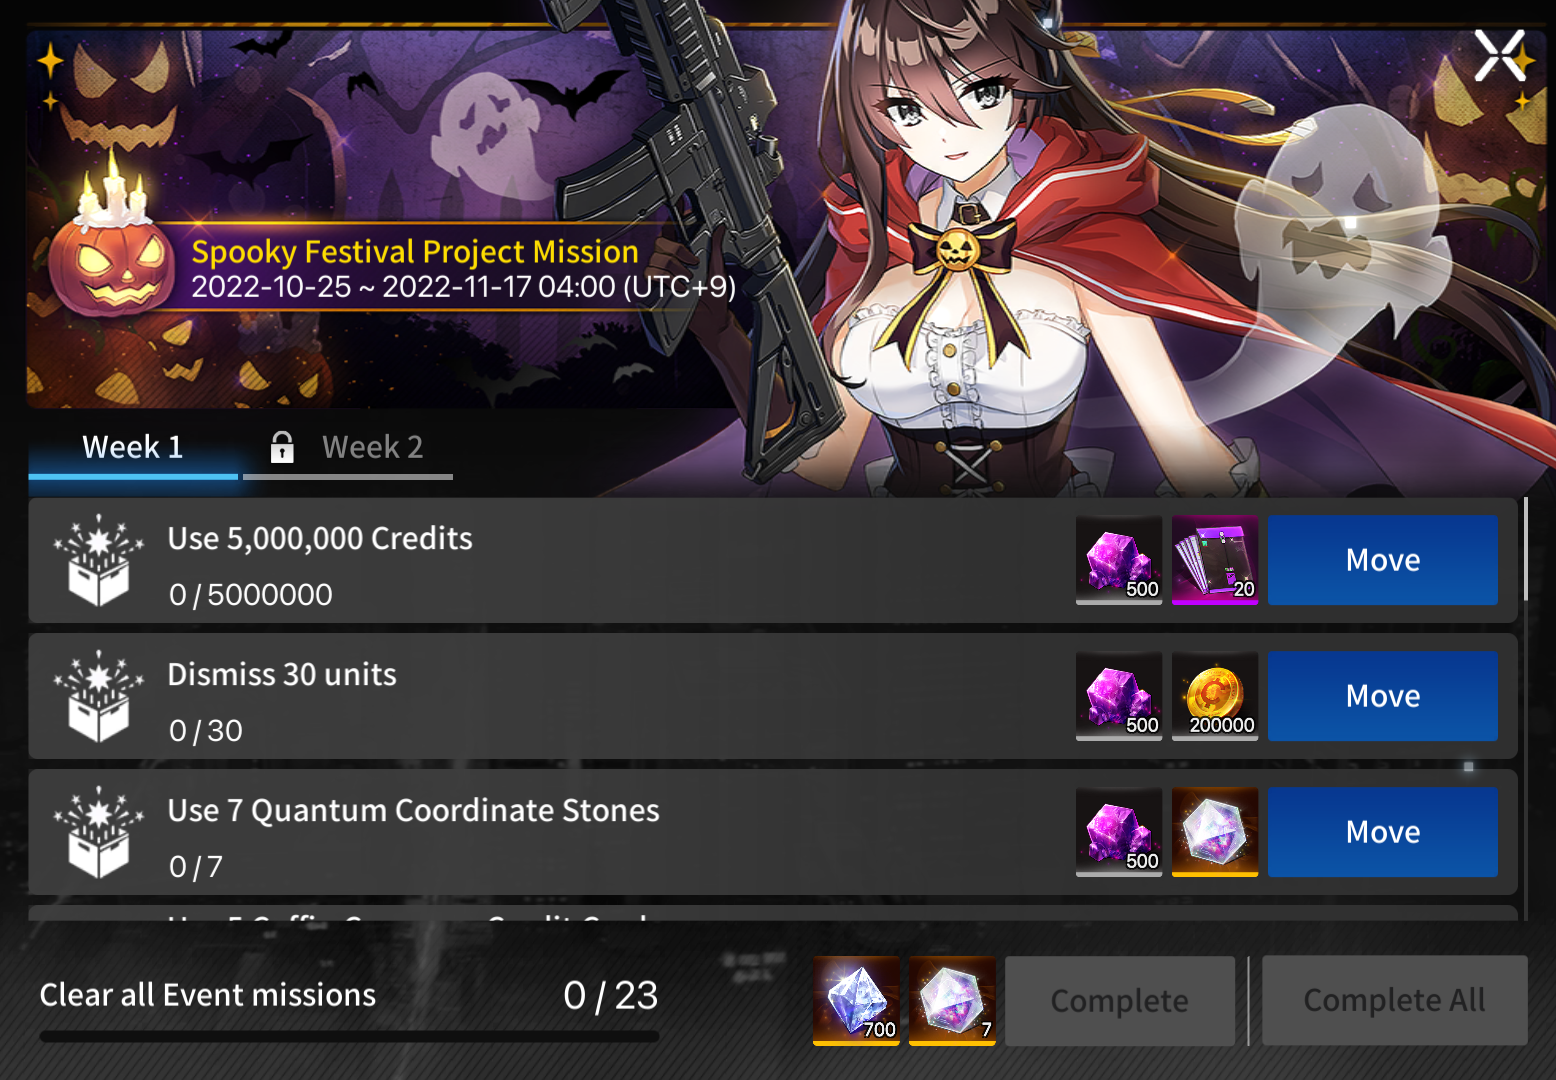Screen dimensions: 1556x1080
Task: Select the locked Week 2 tab
Action: click(348, 448)
